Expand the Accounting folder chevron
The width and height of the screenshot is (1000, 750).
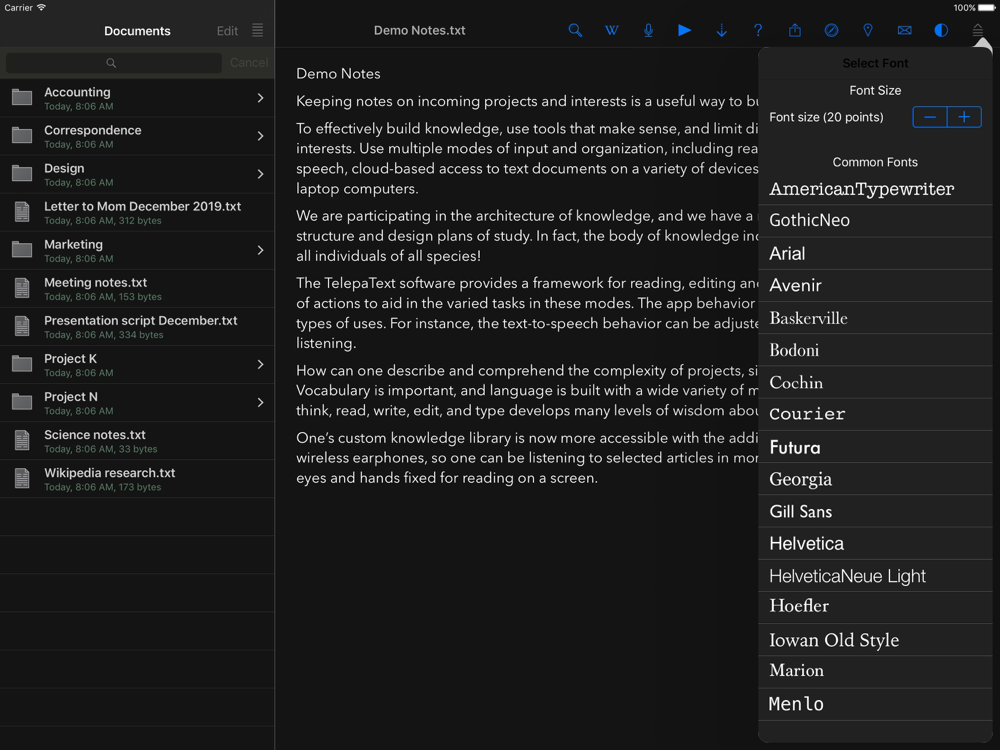pyautogui.click(x=260, y=98)
